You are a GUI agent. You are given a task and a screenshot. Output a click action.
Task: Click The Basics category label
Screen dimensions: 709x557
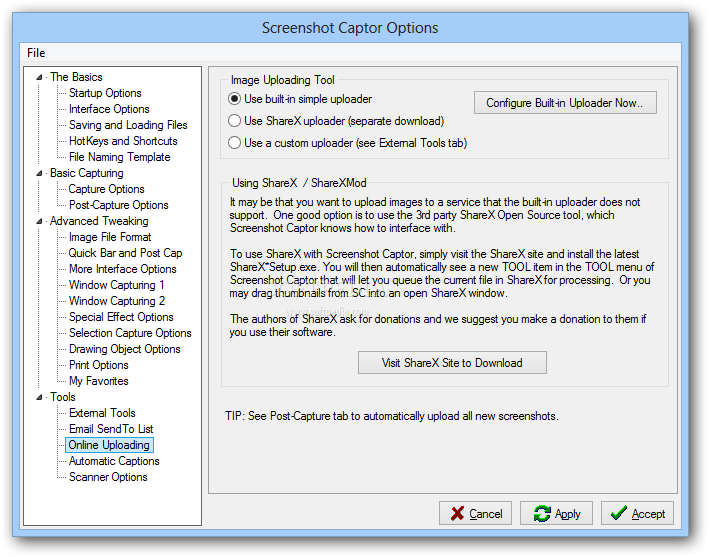pyautogui.click(x=76, y=77)
